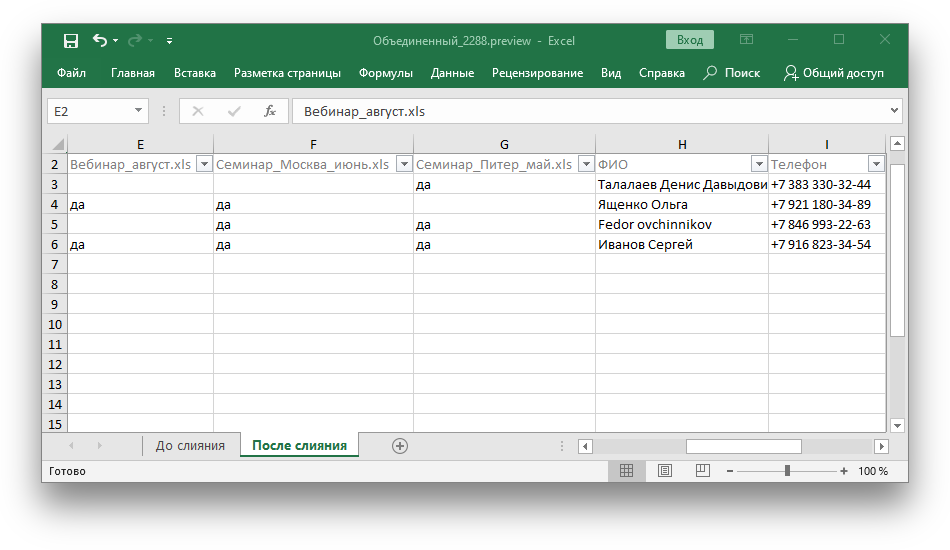Open filter dropdown for ФИО column

(758, 164)
